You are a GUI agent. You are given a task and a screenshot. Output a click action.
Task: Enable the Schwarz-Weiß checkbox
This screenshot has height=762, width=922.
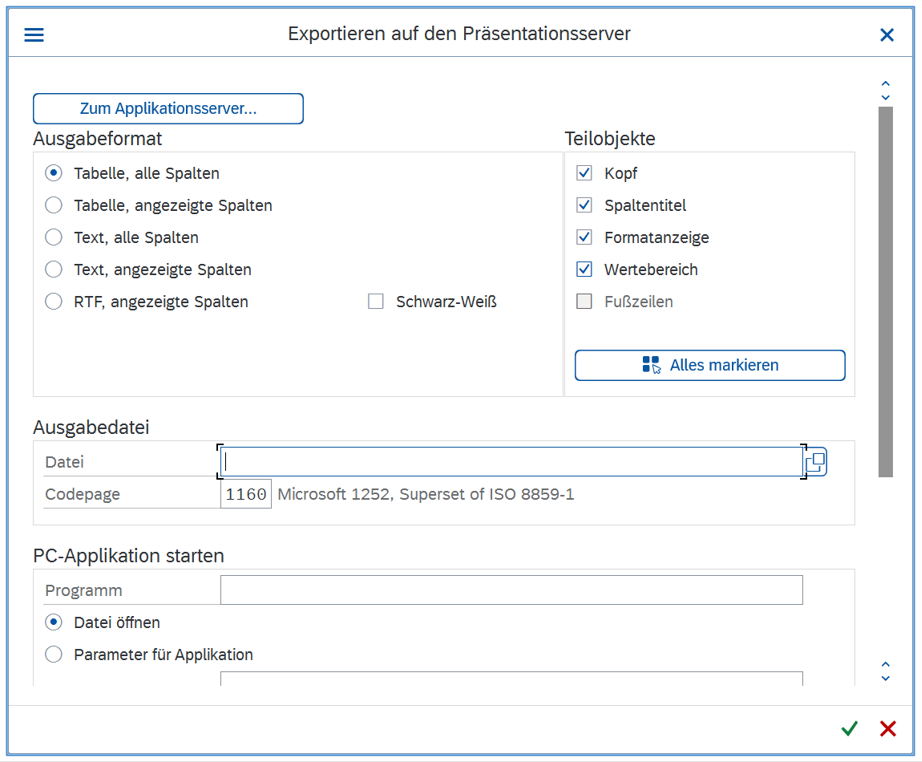point(376,302)
